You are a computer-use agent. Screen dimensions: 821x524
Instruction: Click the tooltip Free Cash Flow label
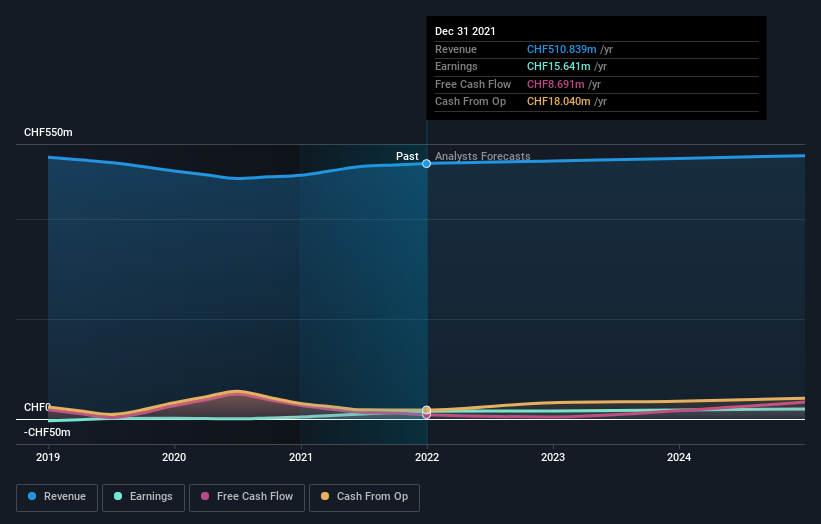tap(473, 84)
